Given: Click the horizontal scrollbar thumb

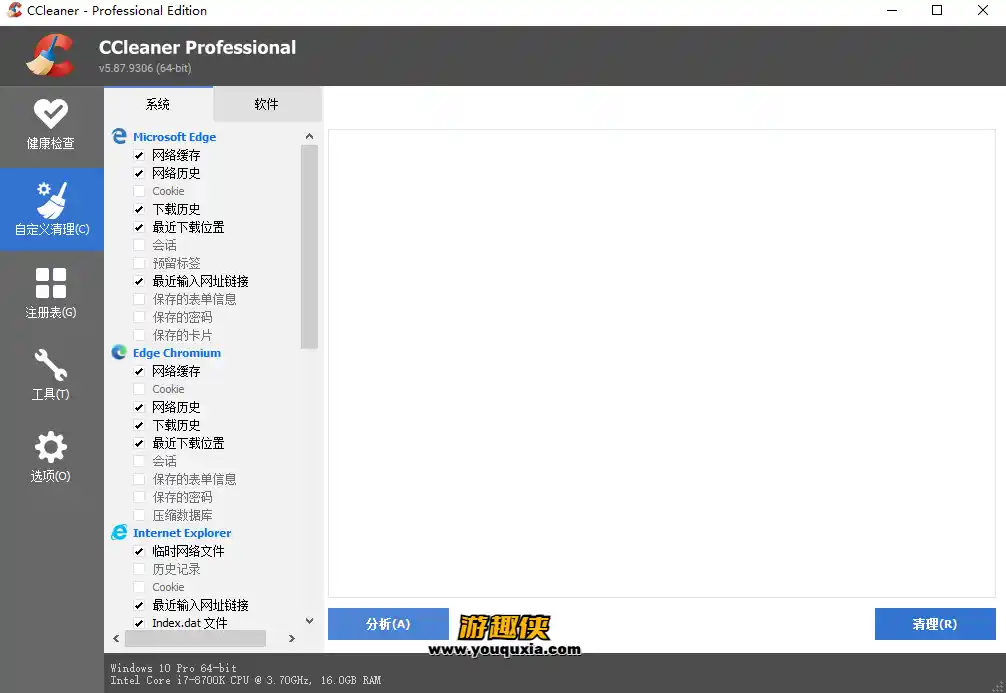Looking at the screenshot, I should tap(195, 638).
